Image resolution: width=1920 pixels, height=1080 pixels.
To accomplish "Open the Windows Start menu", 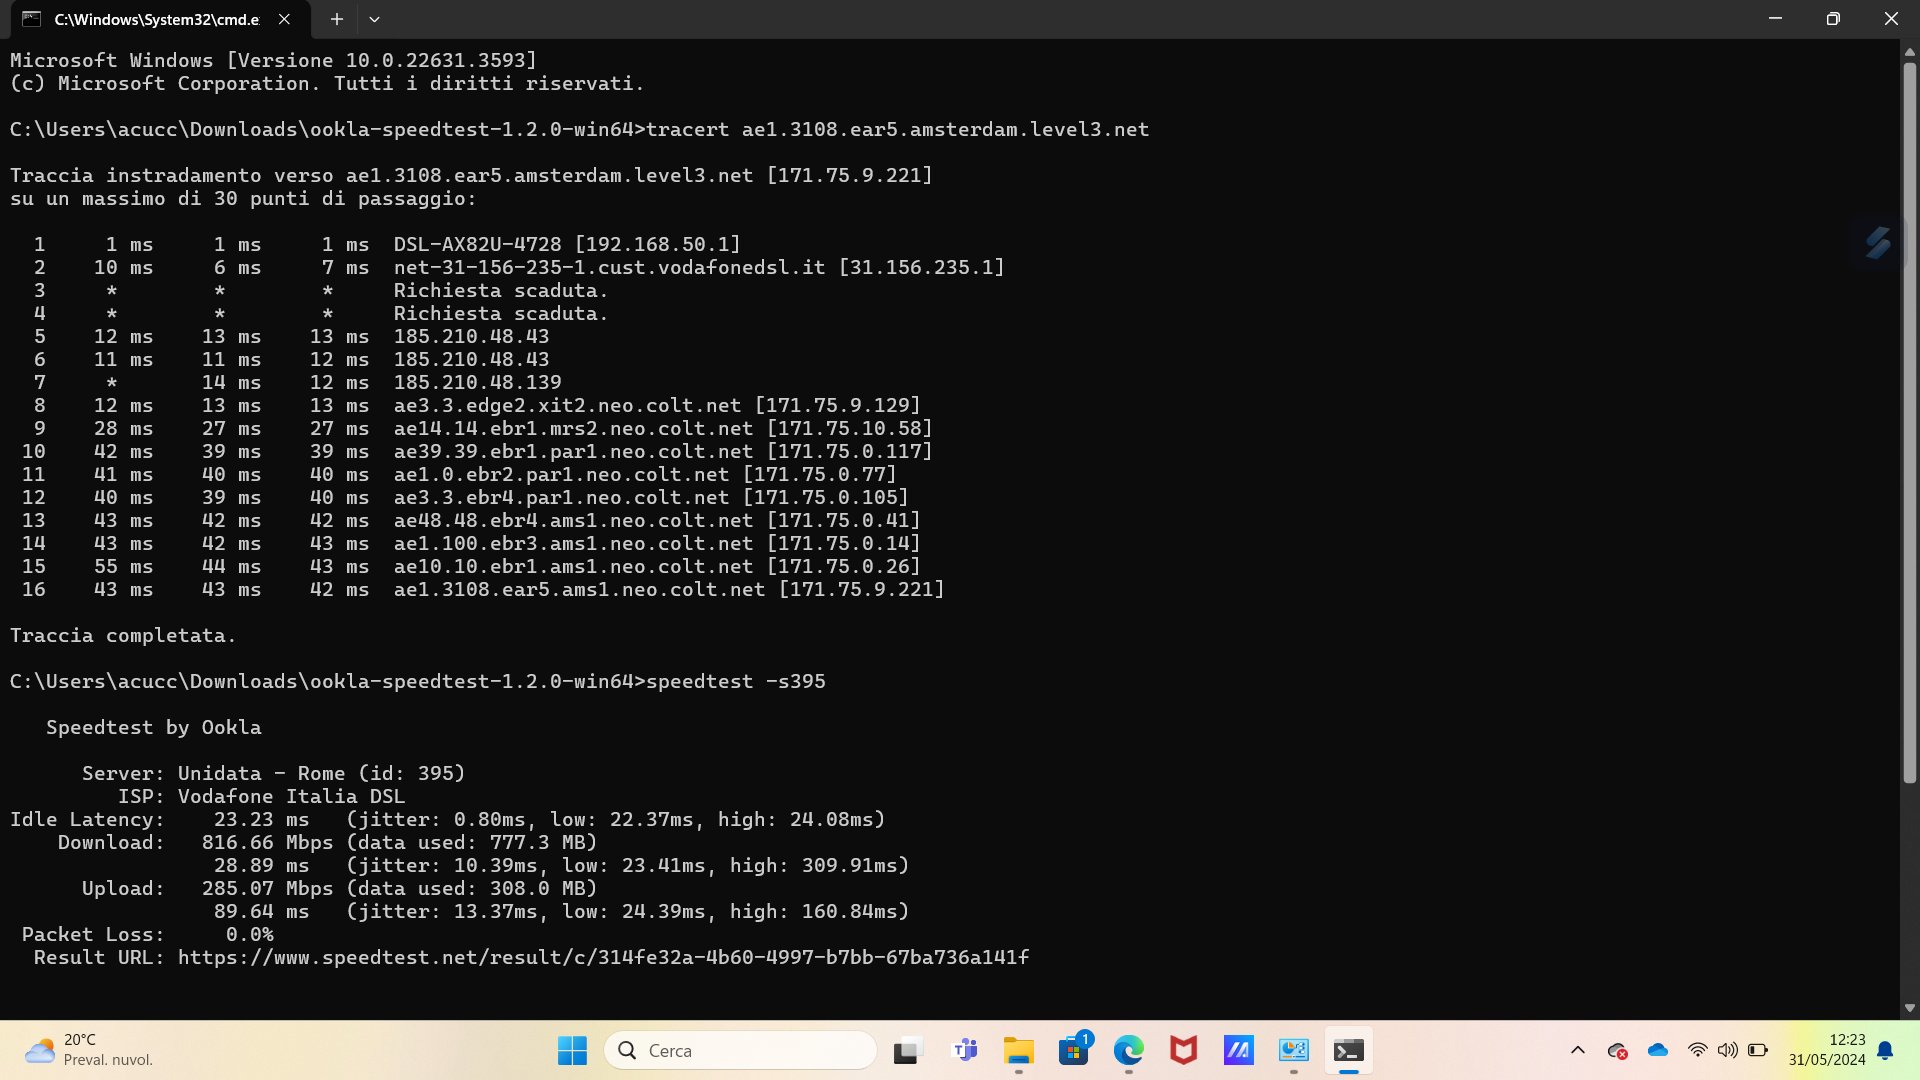I will point(572,1050).
